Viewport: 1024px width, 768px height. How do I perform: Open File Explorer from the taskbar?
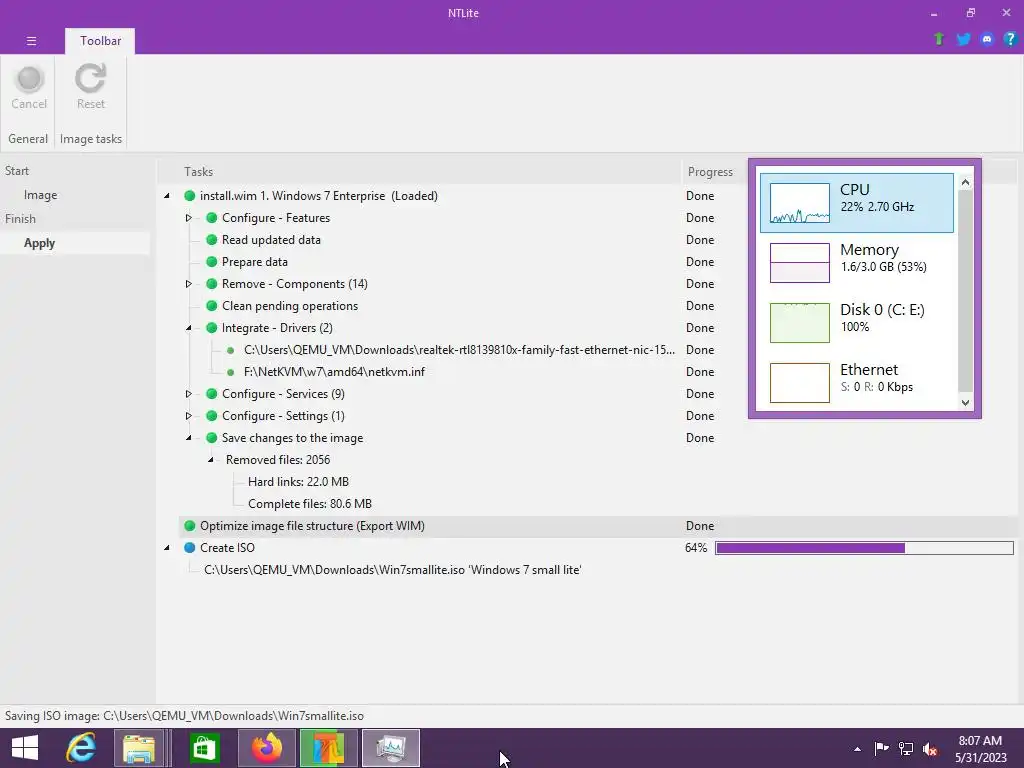[x=139, y=748]
